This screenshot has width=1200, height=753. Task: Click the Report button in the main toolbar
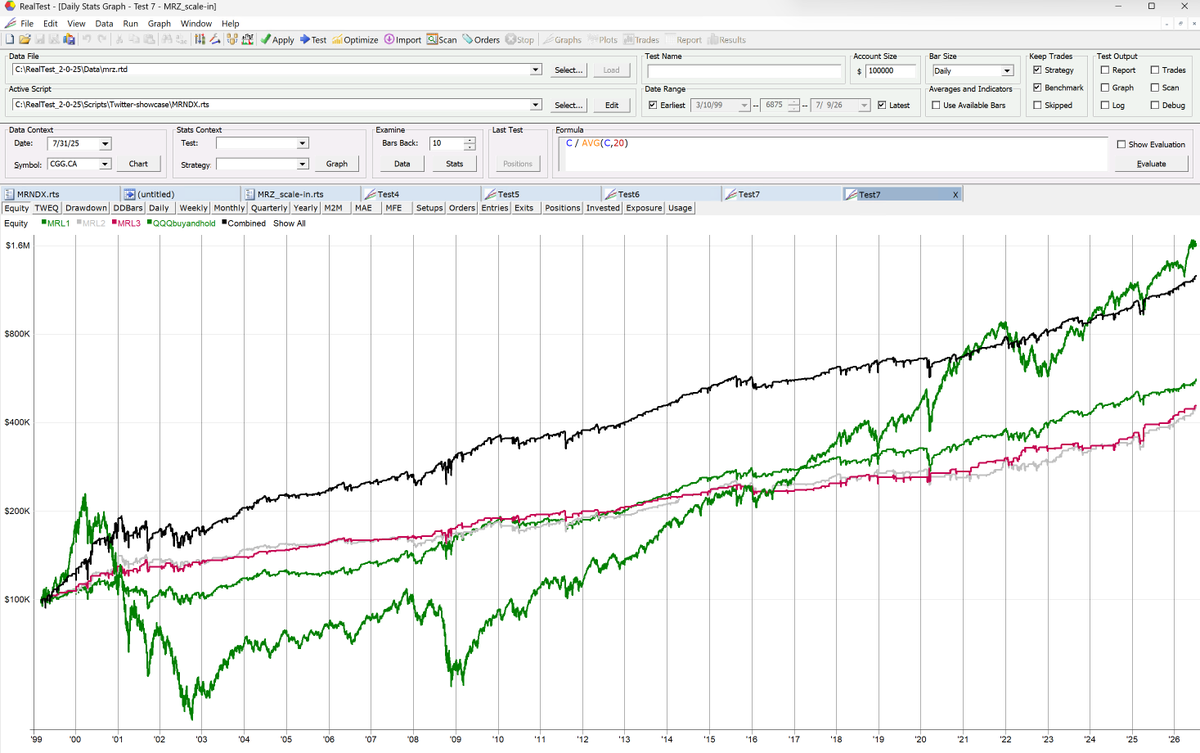(683, 40)
